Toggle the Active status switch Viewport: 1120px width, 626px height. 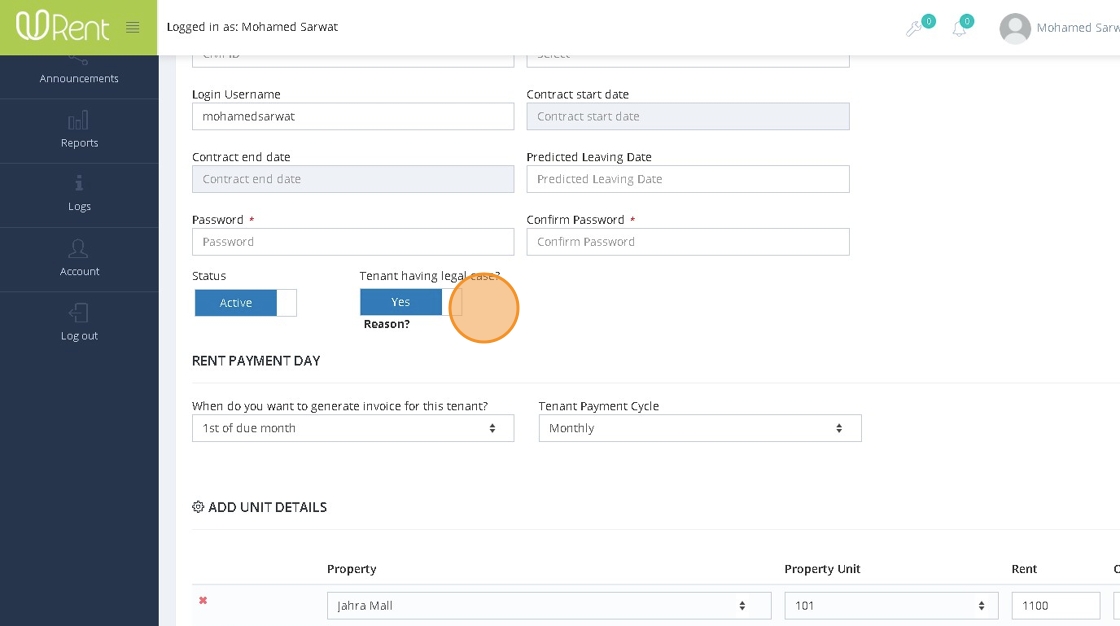[245, 303]
